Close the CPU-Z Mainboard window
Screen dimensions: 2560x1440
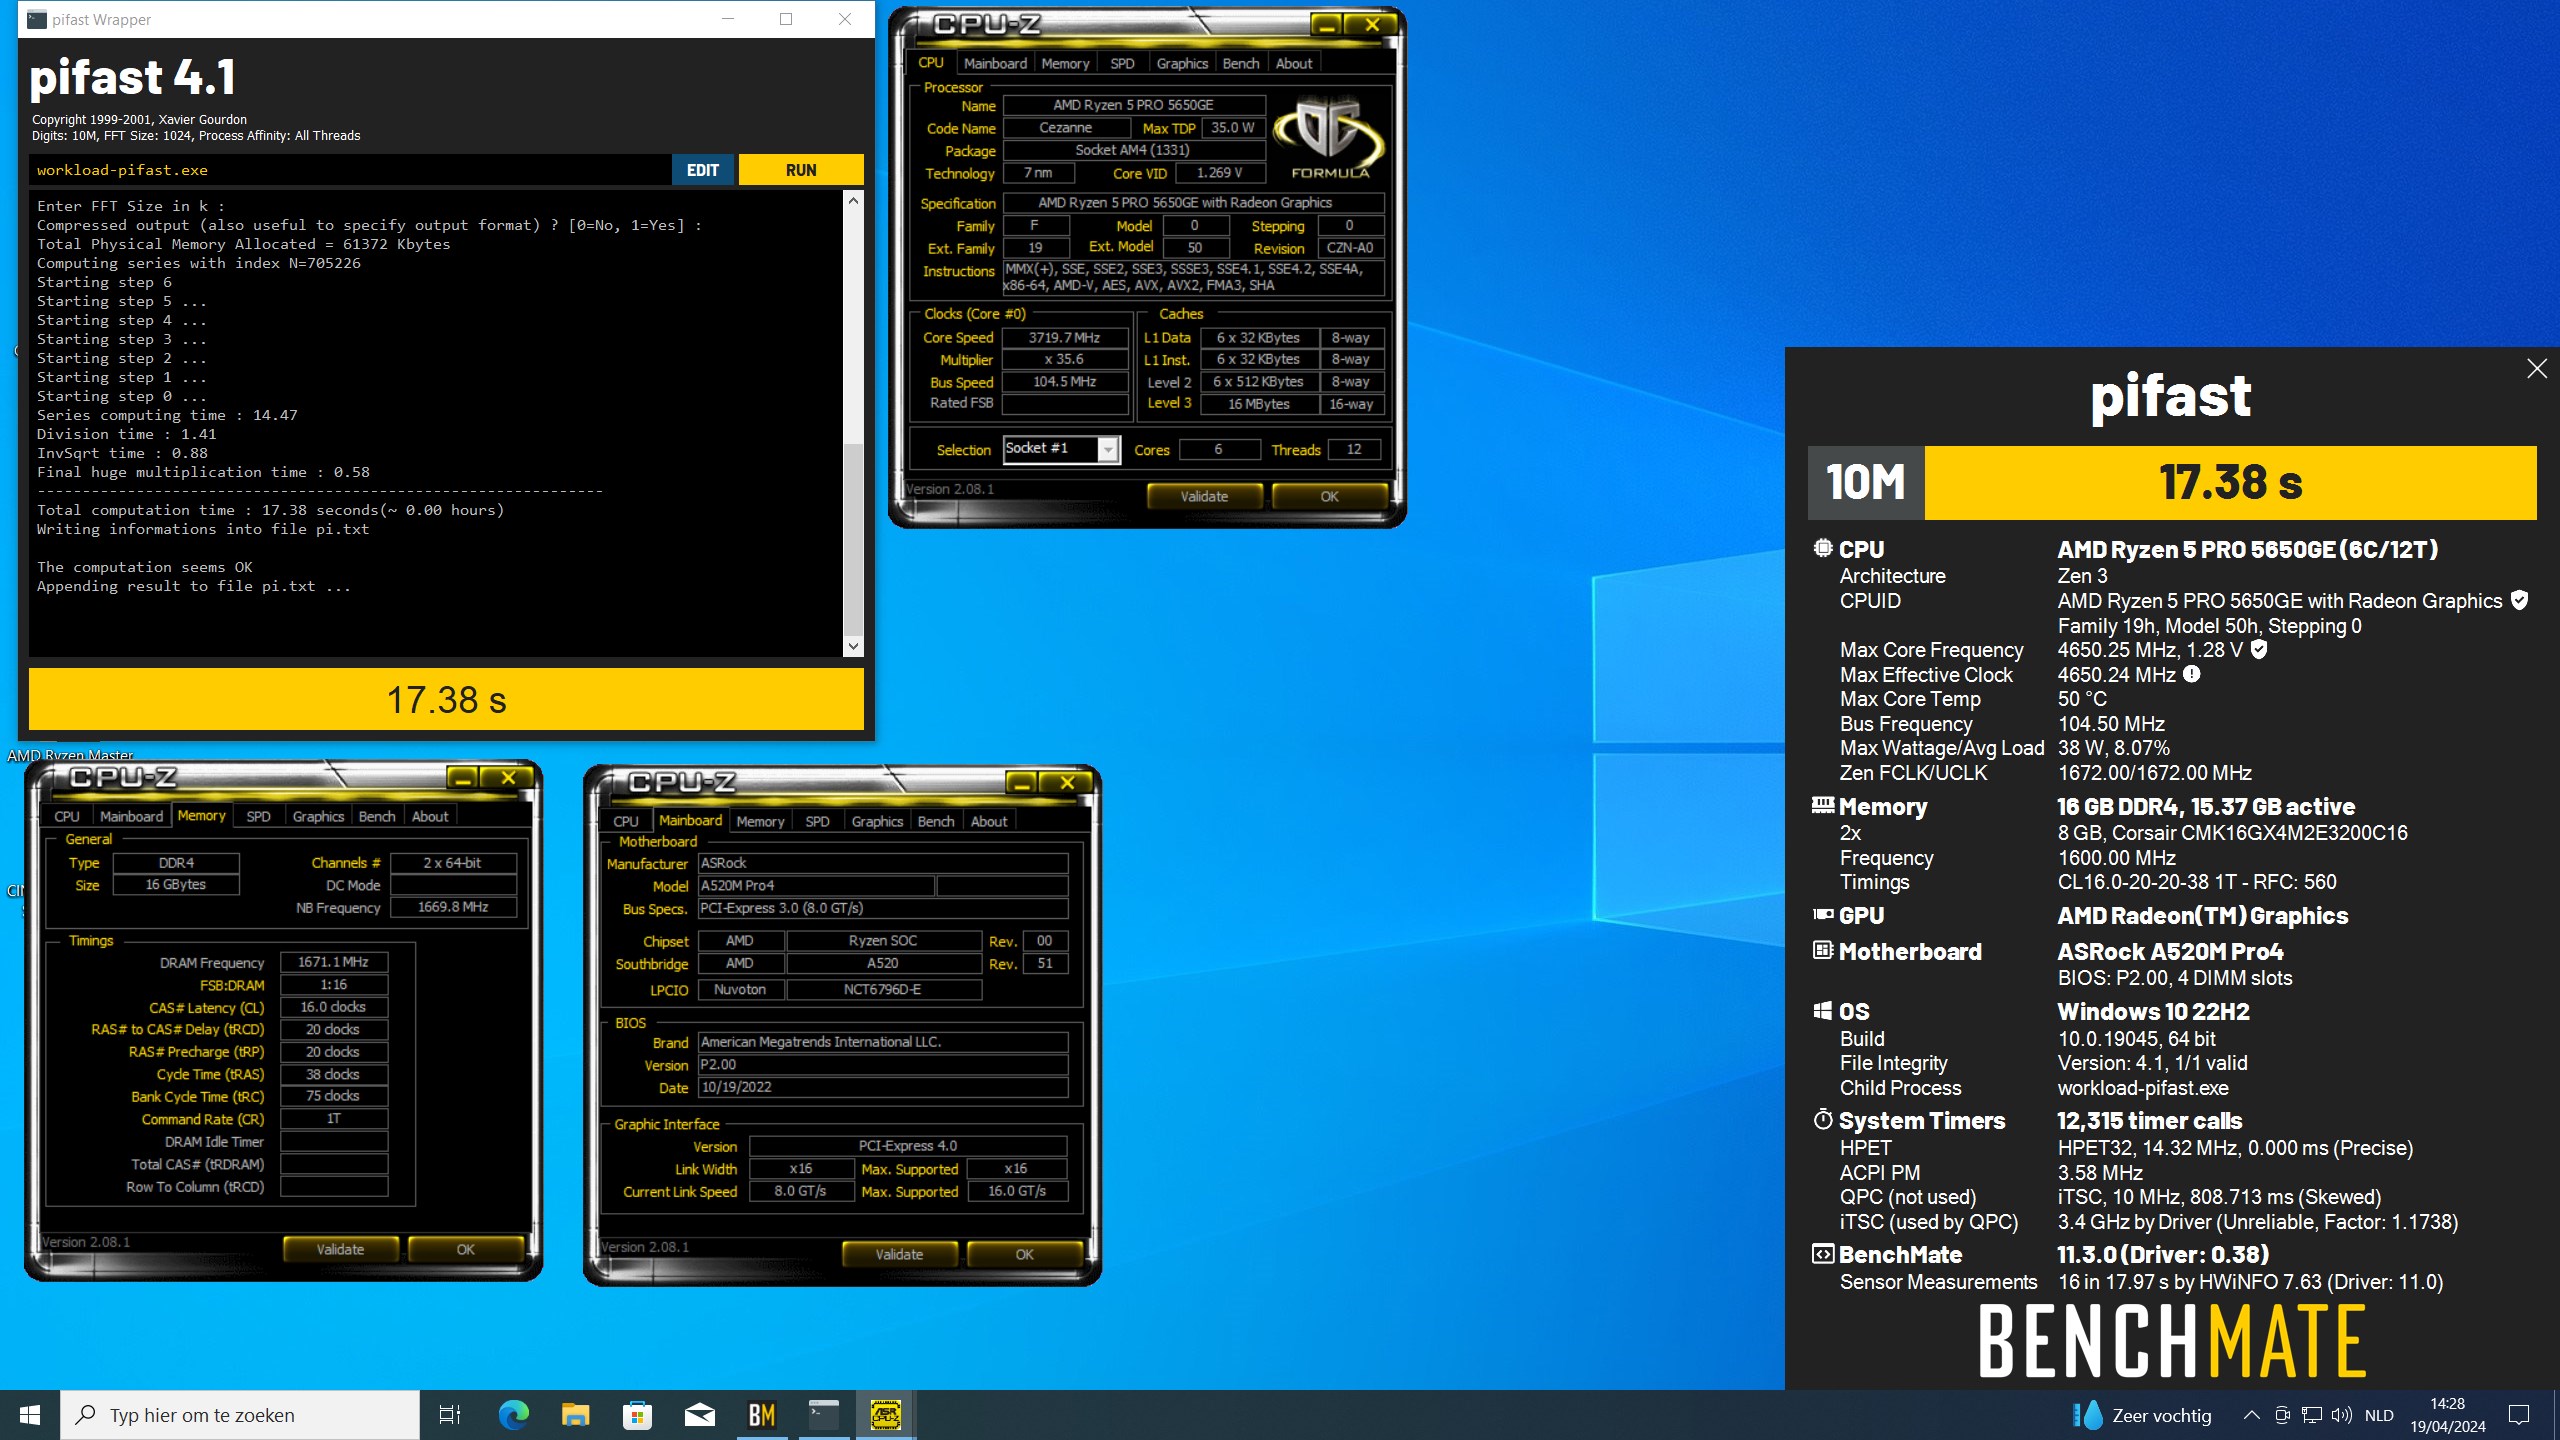[x=1067, y=783]
